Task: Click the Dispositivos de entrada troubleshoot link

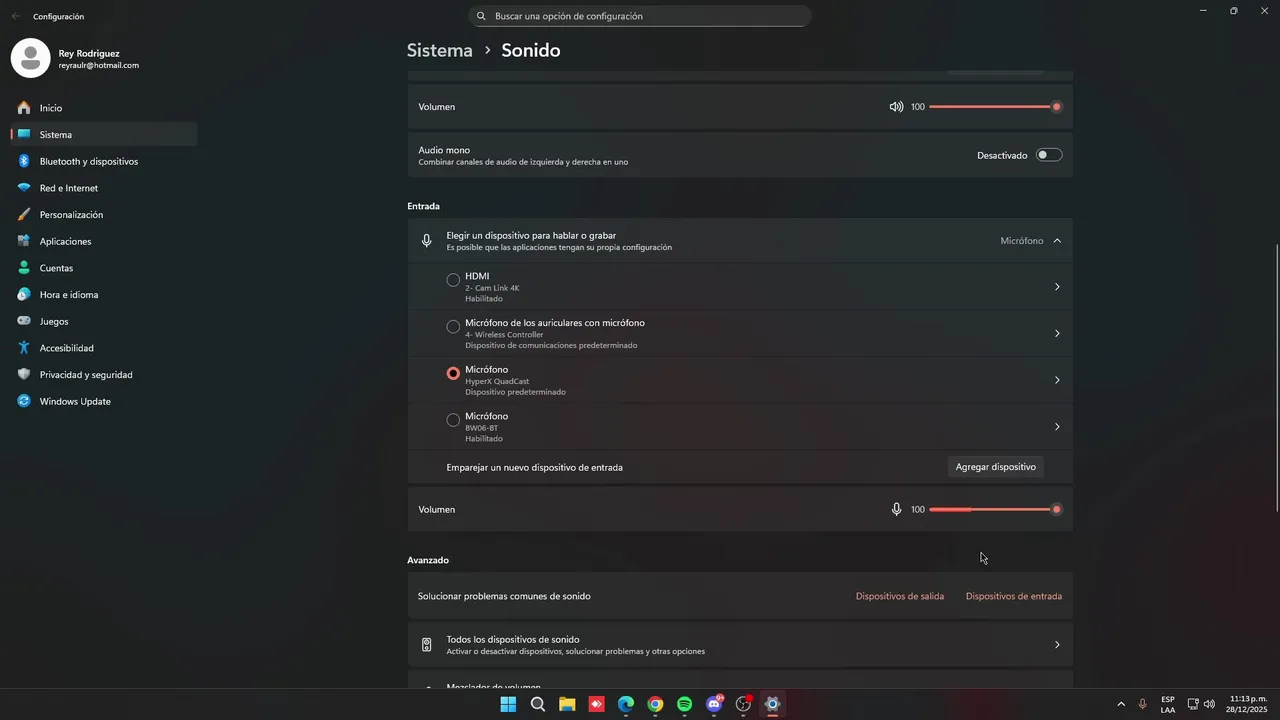Action: 1014,596
